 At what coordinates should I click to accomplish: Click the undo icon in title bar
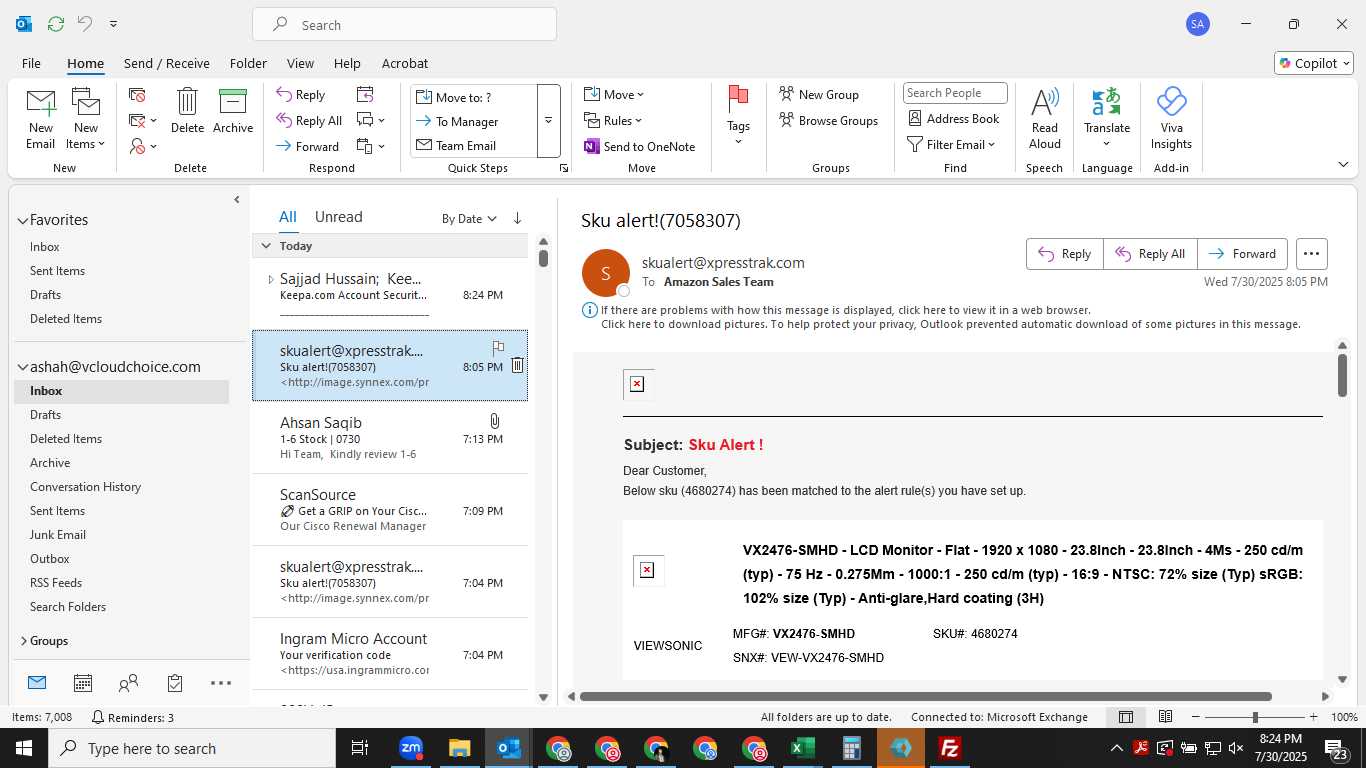(x=85, y=23)
